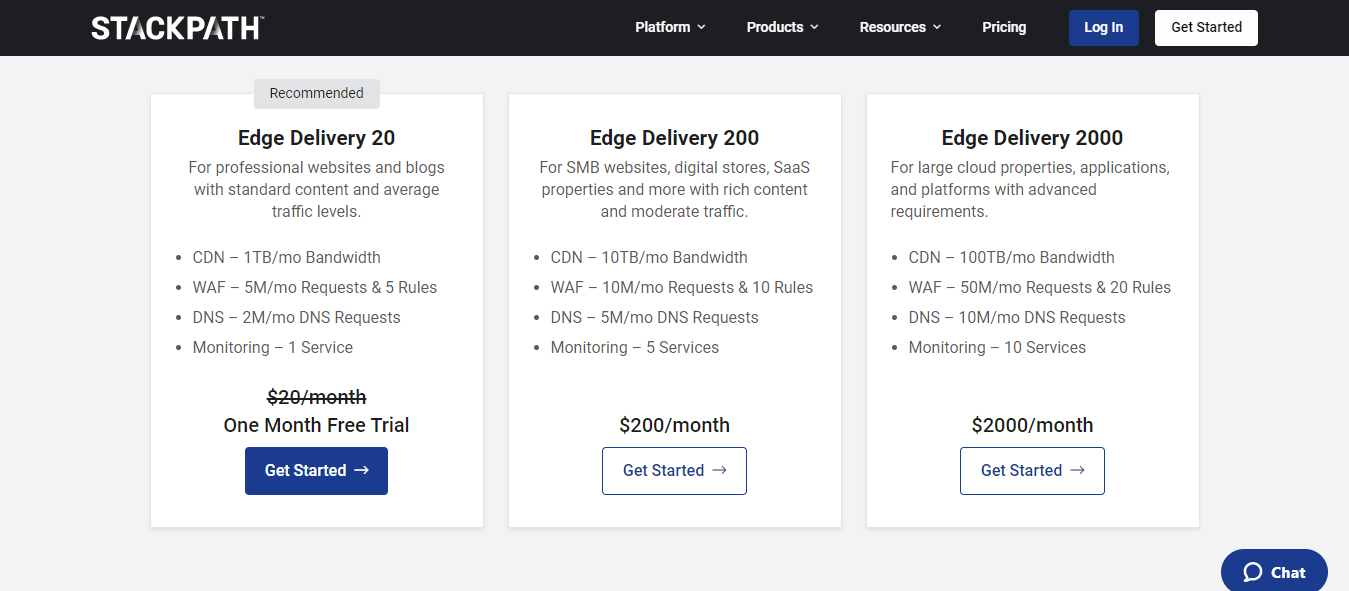Click the CDN – 1TB/mo Bandwidth bullet
The image size is (1349, 591).
[286, 257]
